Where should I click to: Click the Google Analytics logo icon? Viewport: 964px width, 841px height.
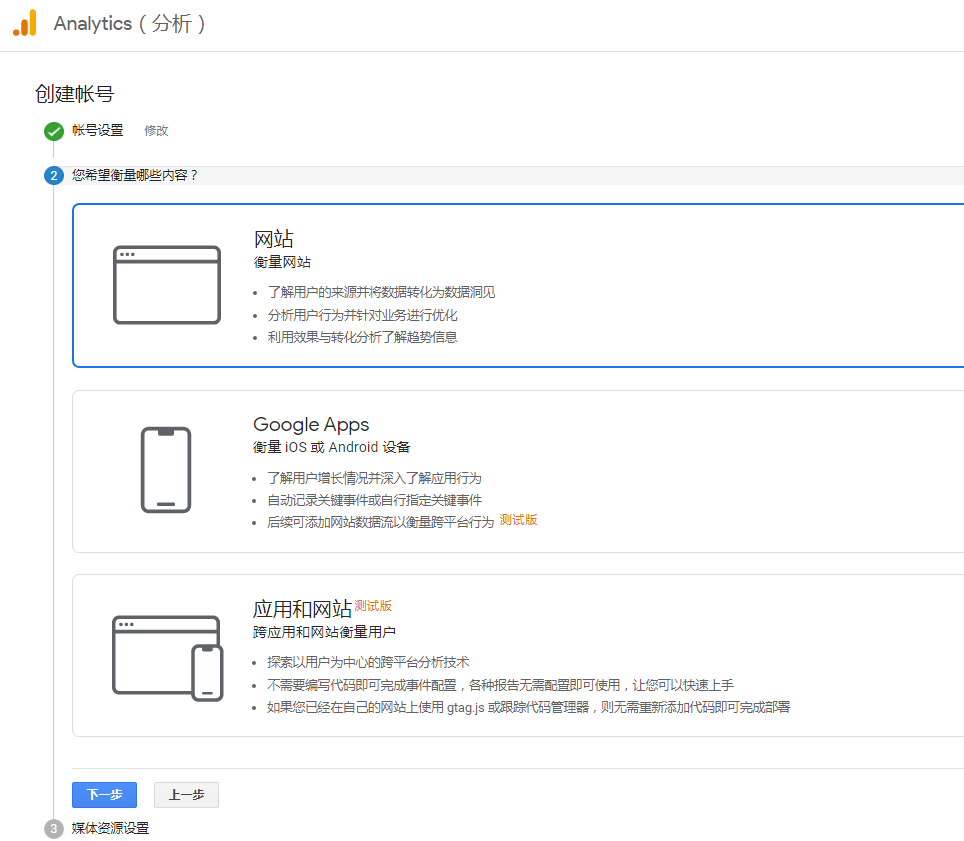[25, 23]
